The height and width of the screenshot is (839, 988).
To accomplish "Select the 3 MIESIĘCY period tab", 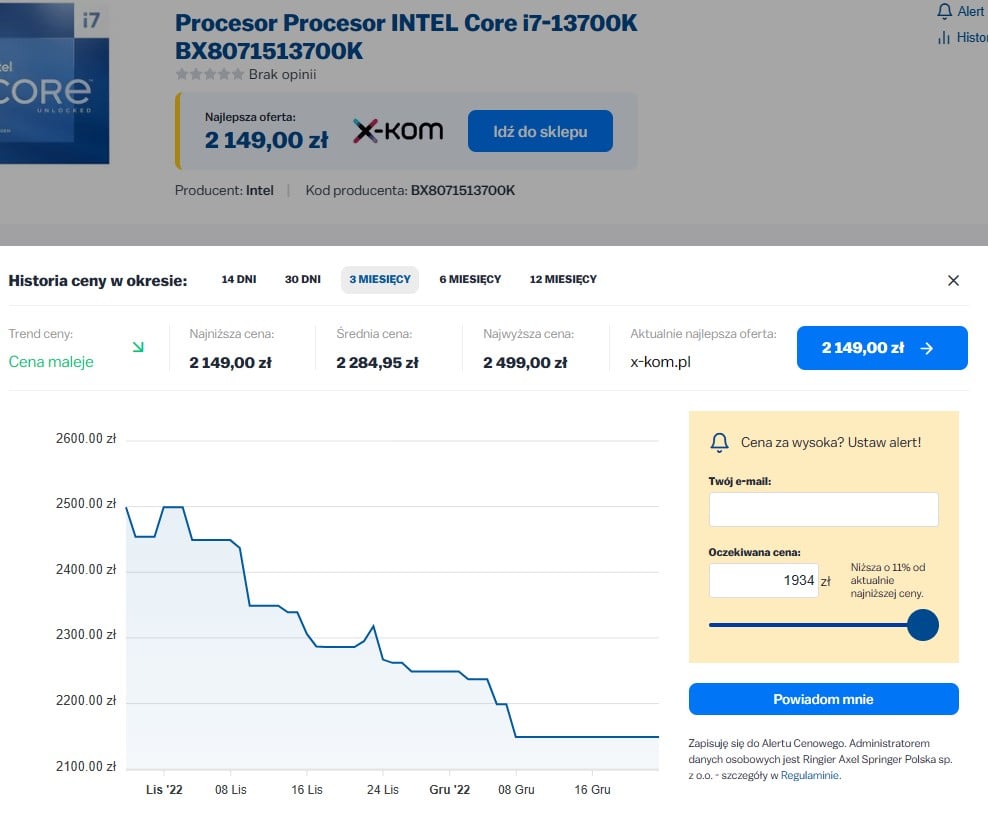I will pyautogui.click(x=380, y=280).
